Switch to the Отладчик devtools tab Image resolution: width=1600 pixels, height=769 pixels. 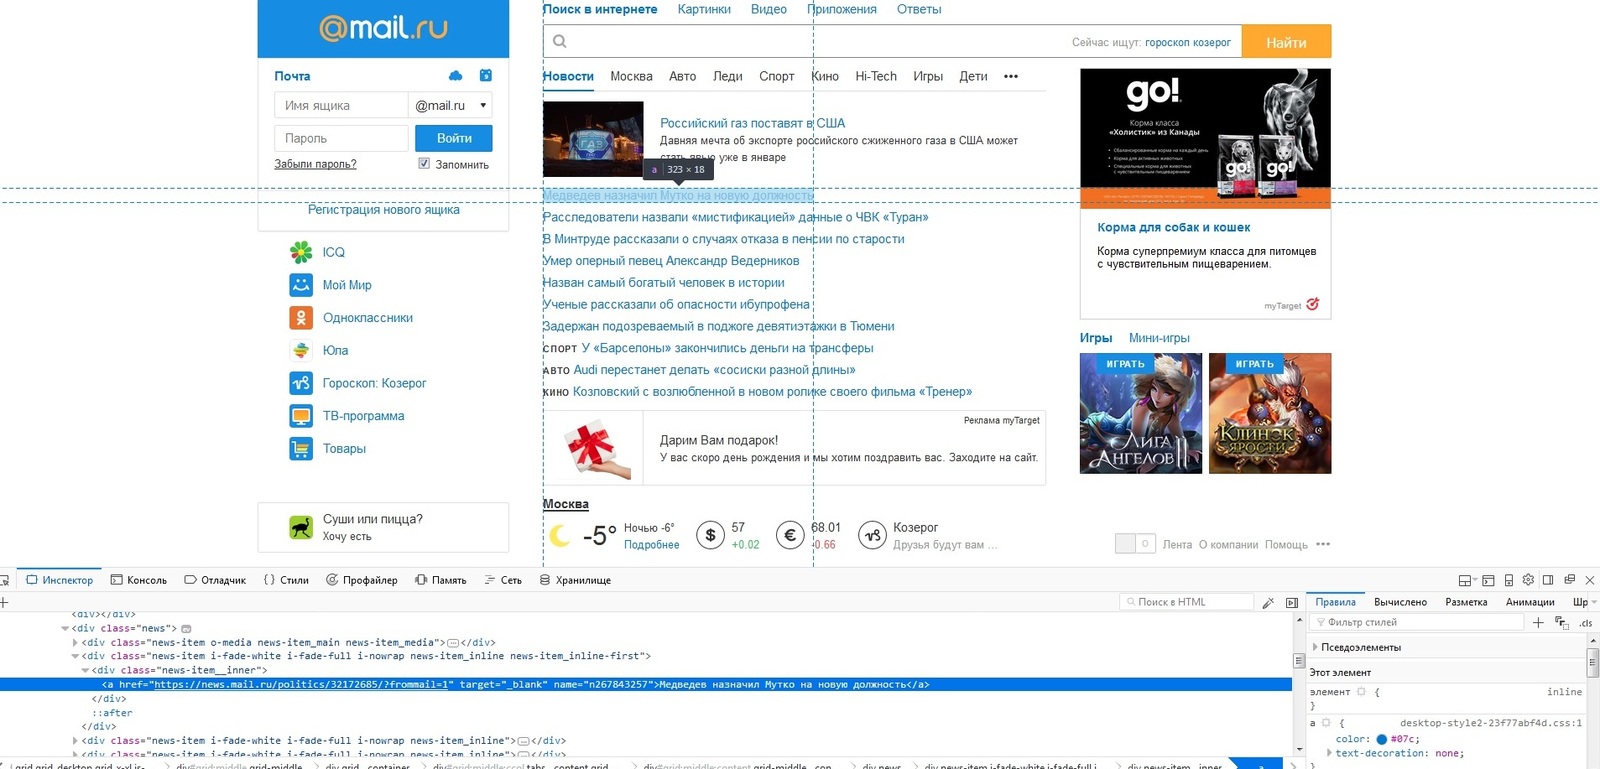tap(215, 580)
